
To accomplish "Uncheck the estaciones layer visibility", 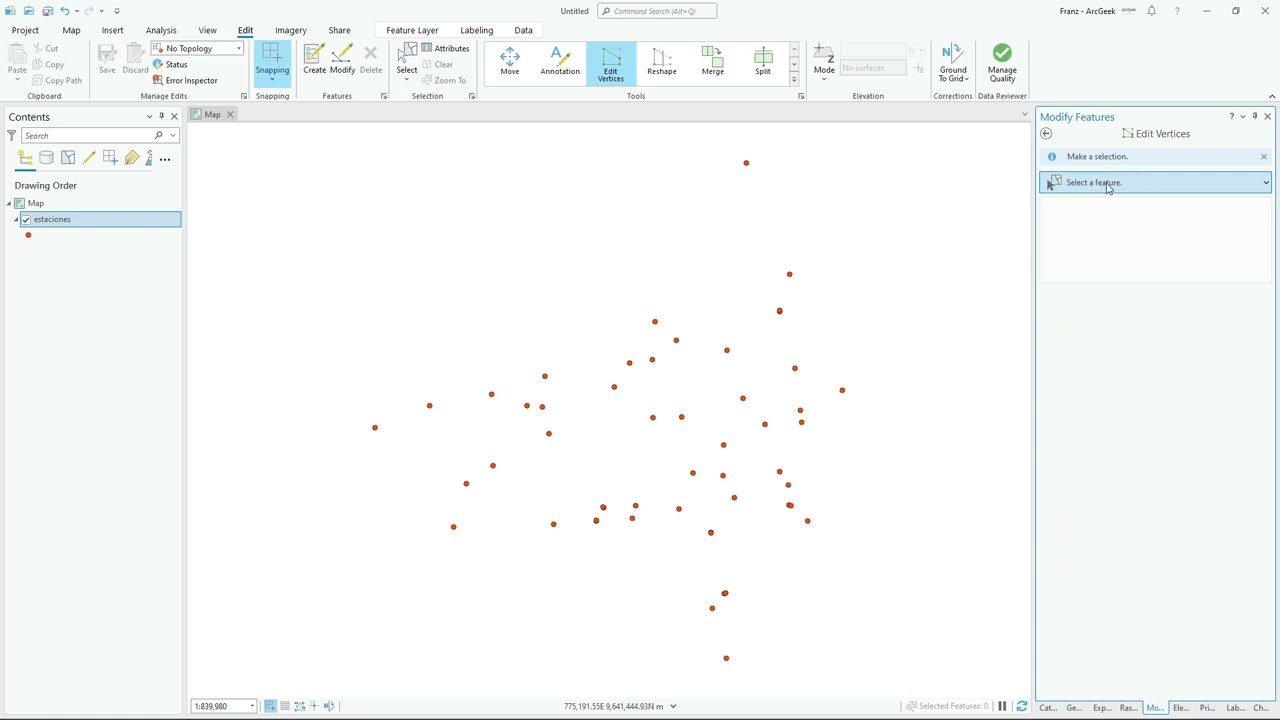I will point(26,219).
